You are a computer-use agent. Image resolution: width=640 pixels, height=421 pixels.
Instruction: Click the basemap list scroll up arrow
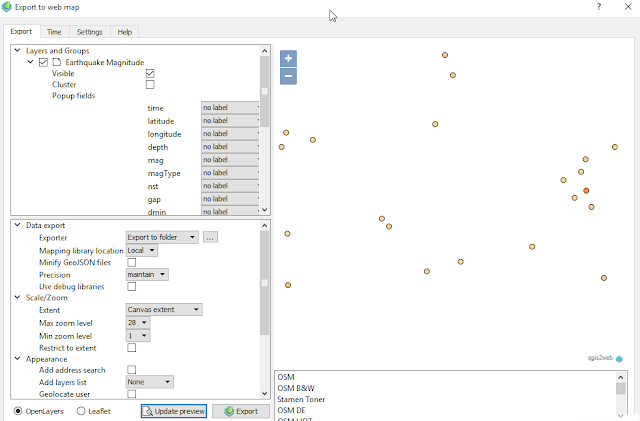click(x=620, y=377)
